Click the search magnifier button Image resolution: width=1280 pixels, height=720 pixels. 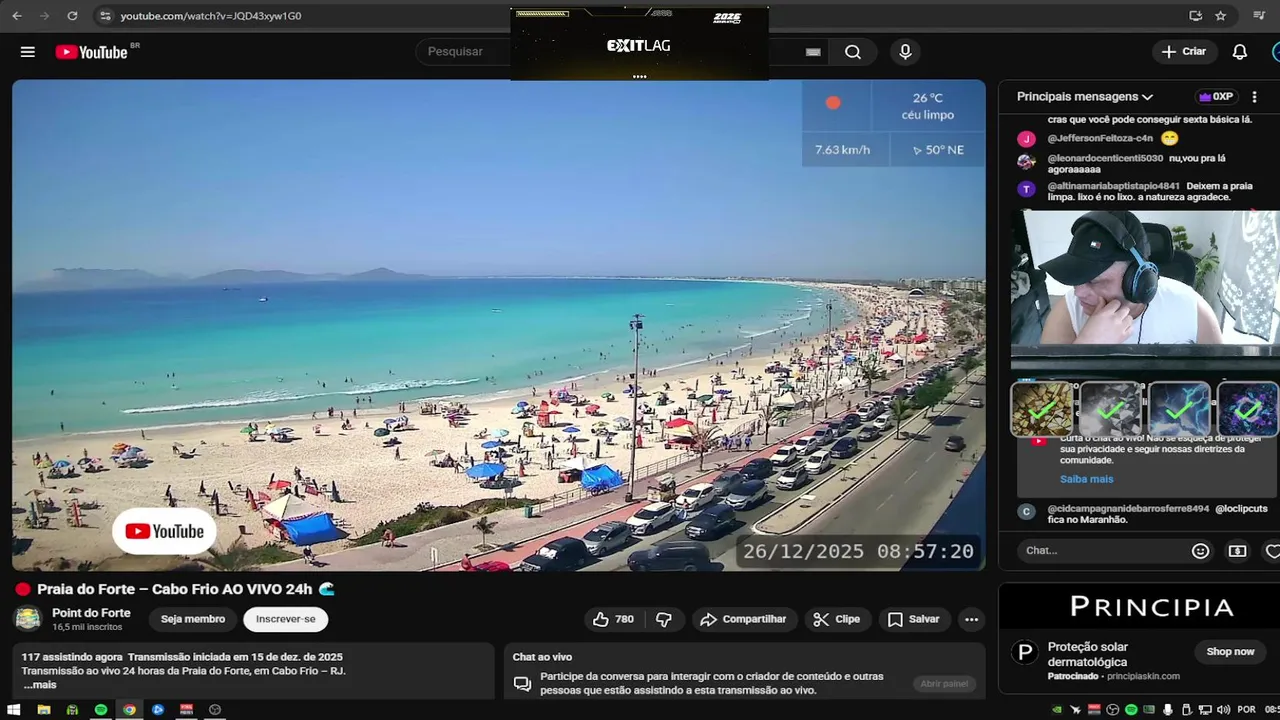(x=853, y=52)
